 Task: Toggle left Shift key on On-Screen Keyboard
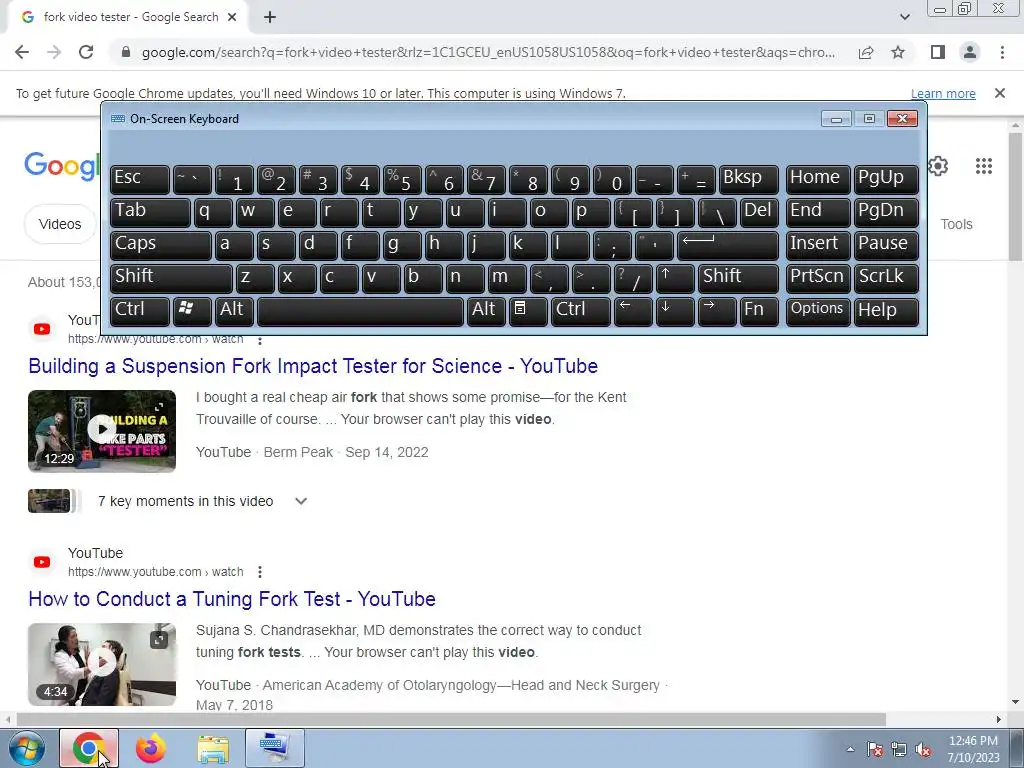pos(171,278)
